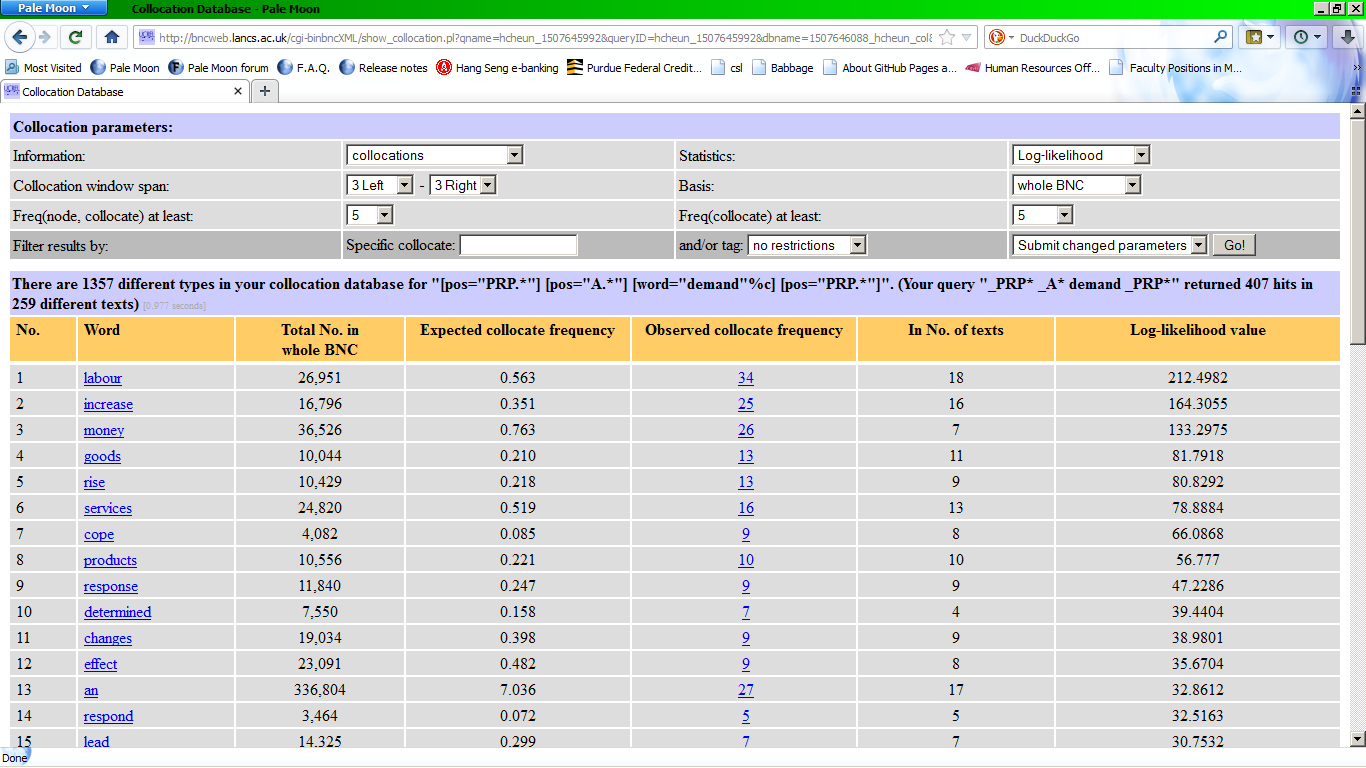The width and height of the screenshot is (1366, 768).
Task: Click the Go! button
Action: point(1234,245)
